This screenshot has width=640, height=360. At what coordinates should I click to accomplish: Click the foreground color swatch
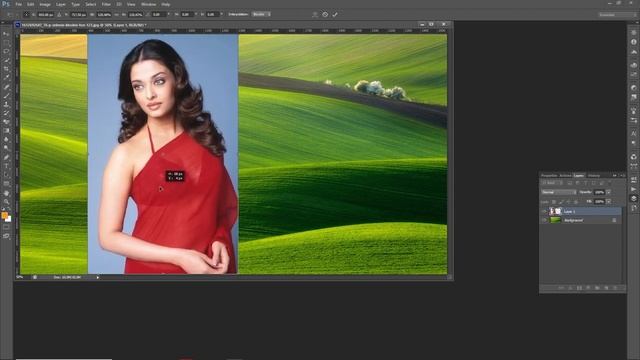coord(4,215)
